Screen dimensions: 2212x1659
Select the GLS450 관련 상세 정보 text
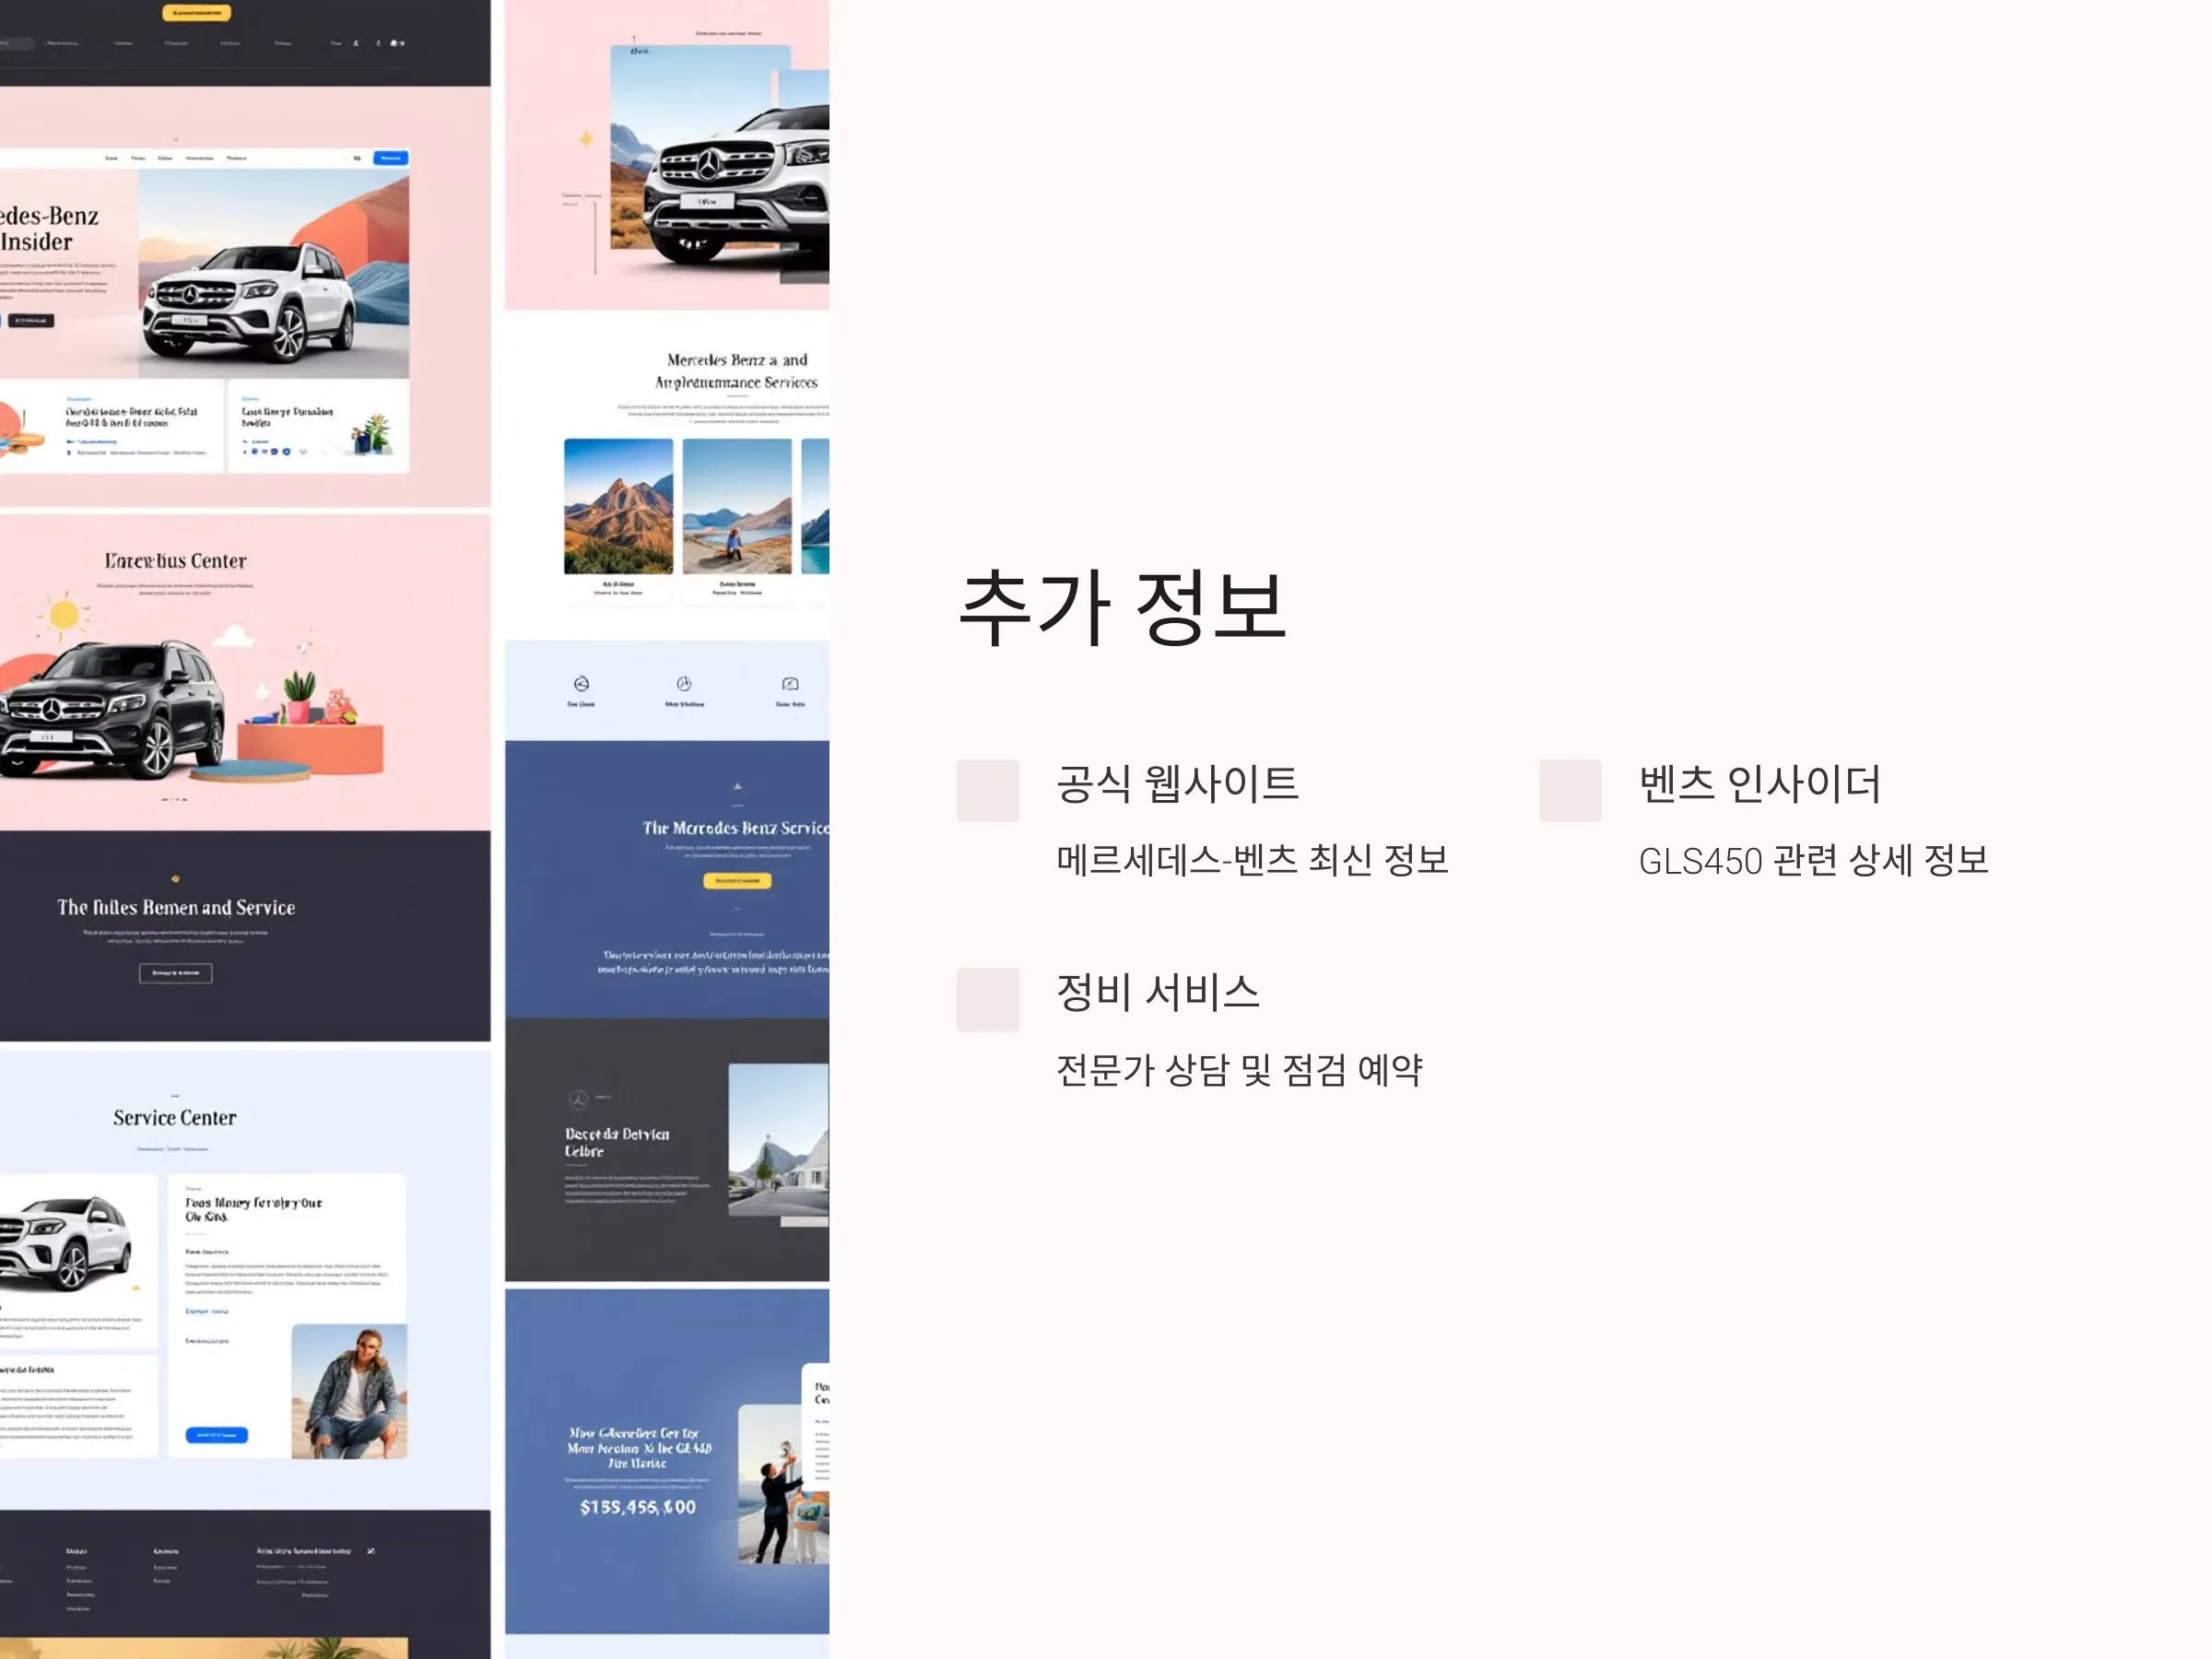click(1813, 860)
